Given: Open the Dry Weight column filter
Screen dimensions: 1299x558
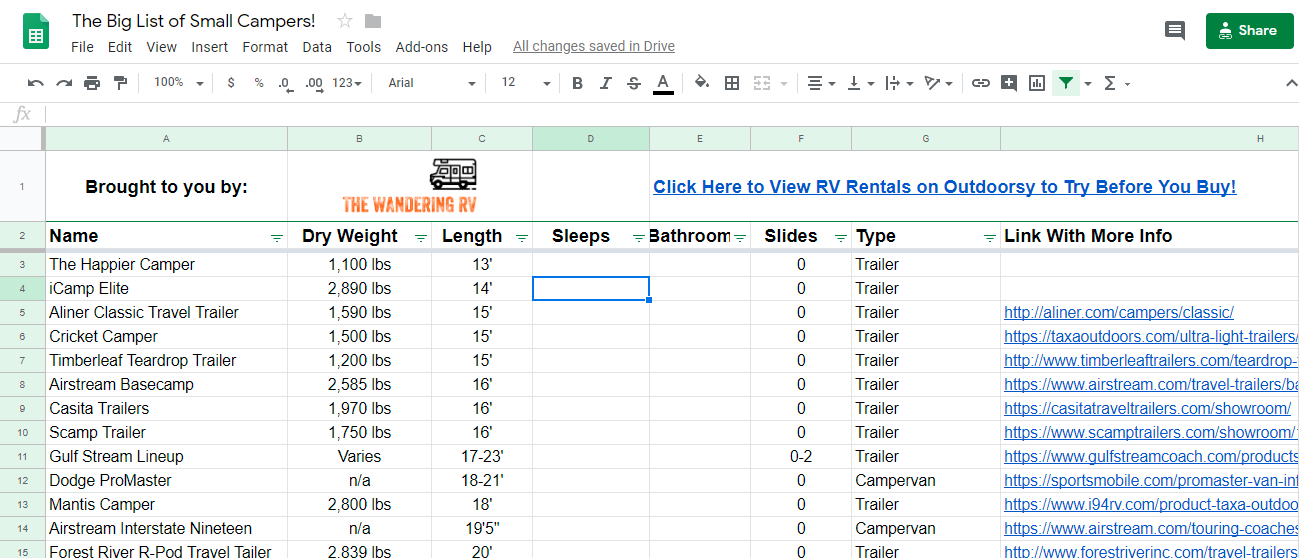Looking at the screenshot, I should (421, 238).
